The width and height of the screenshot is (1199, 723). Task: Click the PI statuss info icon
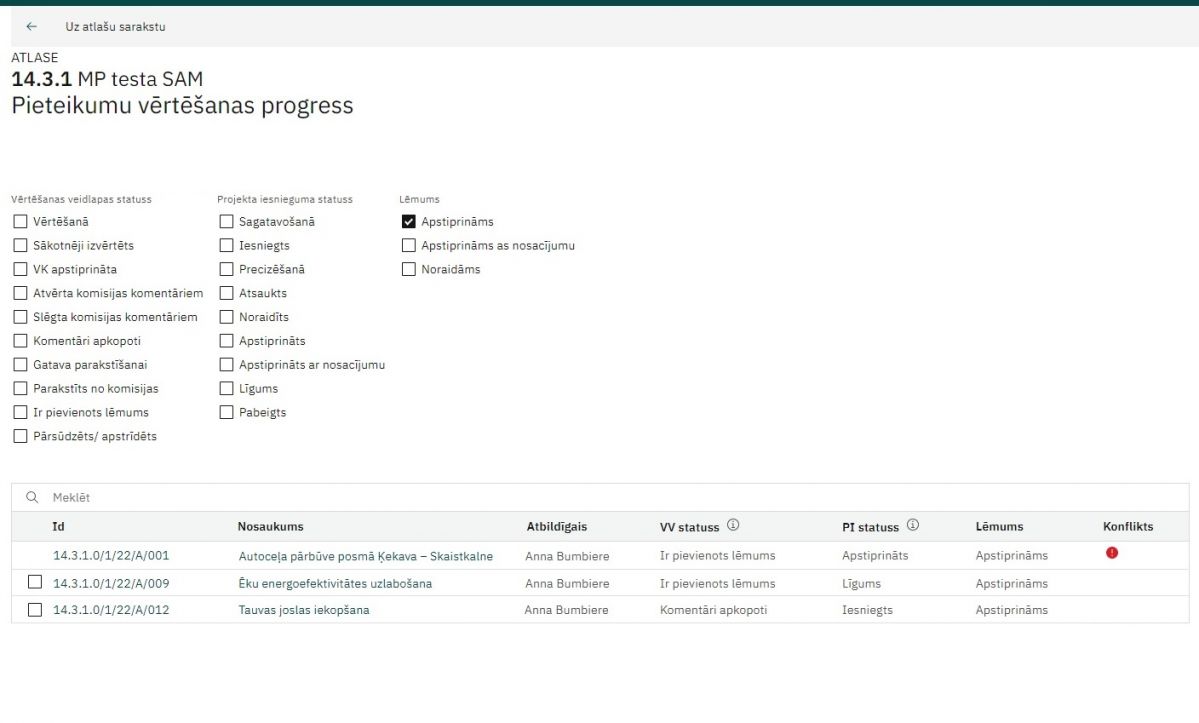coord(913,526)
